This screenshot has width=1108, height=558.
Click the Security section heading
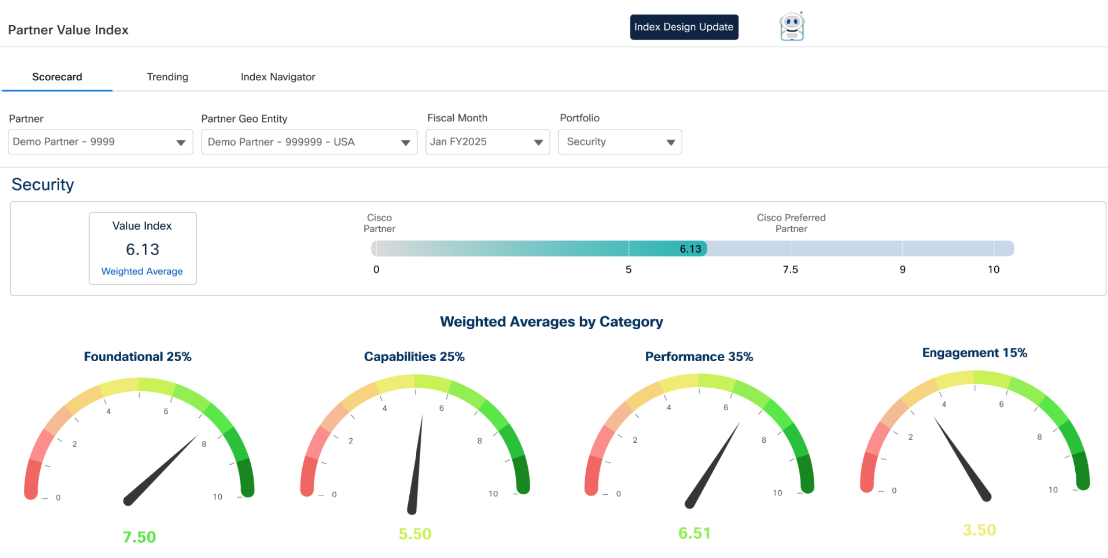pyautogui.click(x=42, y=185)
